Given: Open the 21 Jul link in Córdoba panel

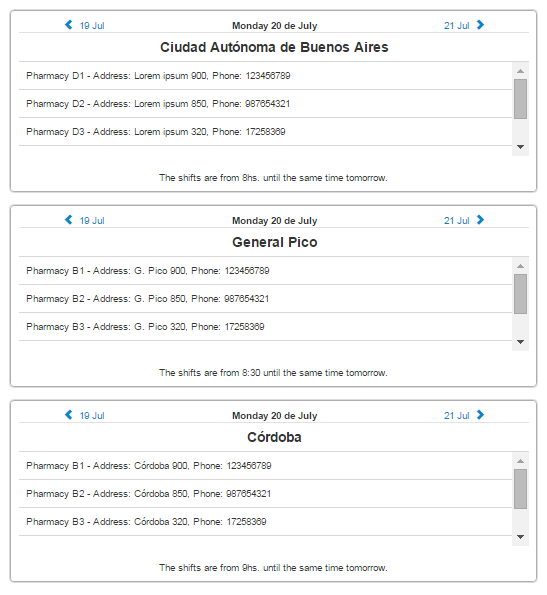Looking at the screenshot, I should (x=457, y=416).
